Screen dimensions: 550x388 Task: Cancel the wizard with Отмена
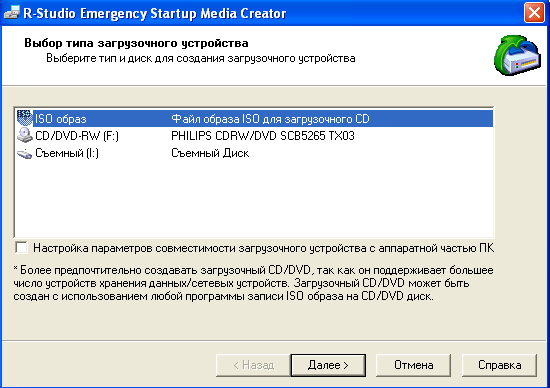pyautogui.click(x=414, y=365)
